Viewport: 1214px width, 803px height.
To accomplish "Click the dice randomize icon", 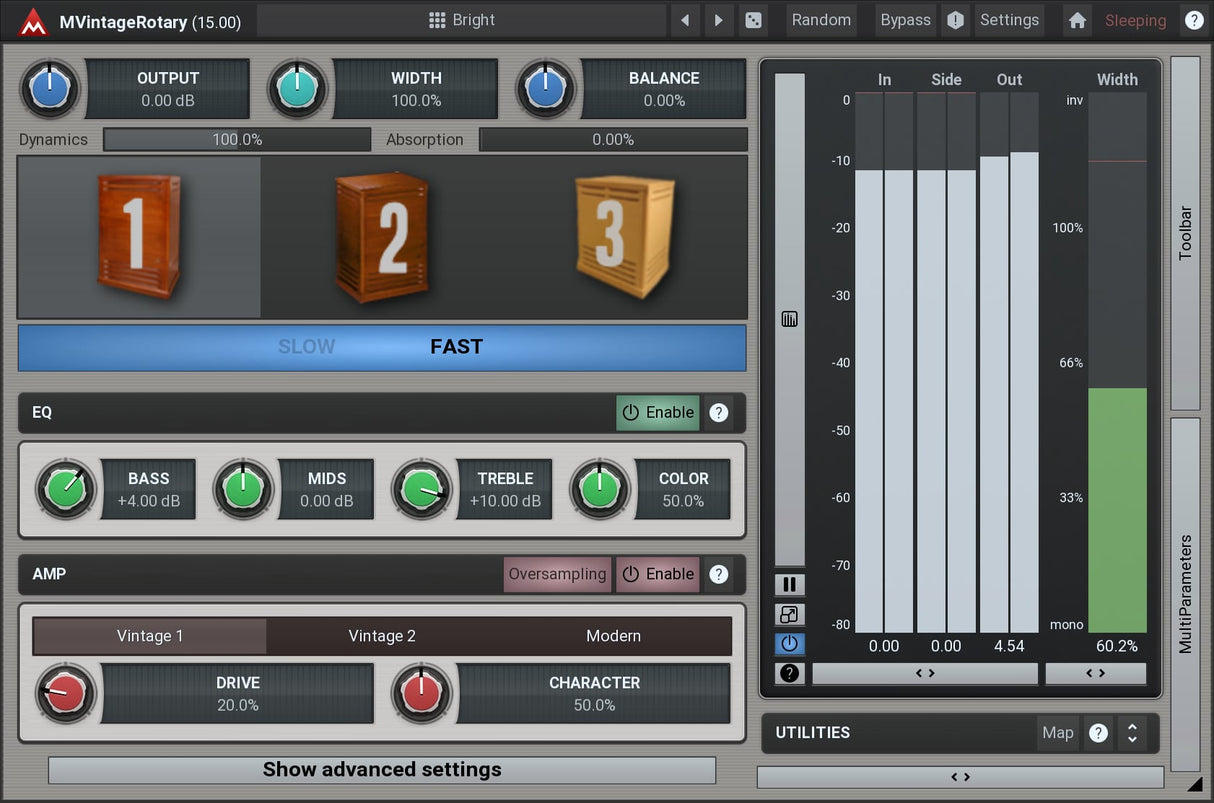I will 753,20.
